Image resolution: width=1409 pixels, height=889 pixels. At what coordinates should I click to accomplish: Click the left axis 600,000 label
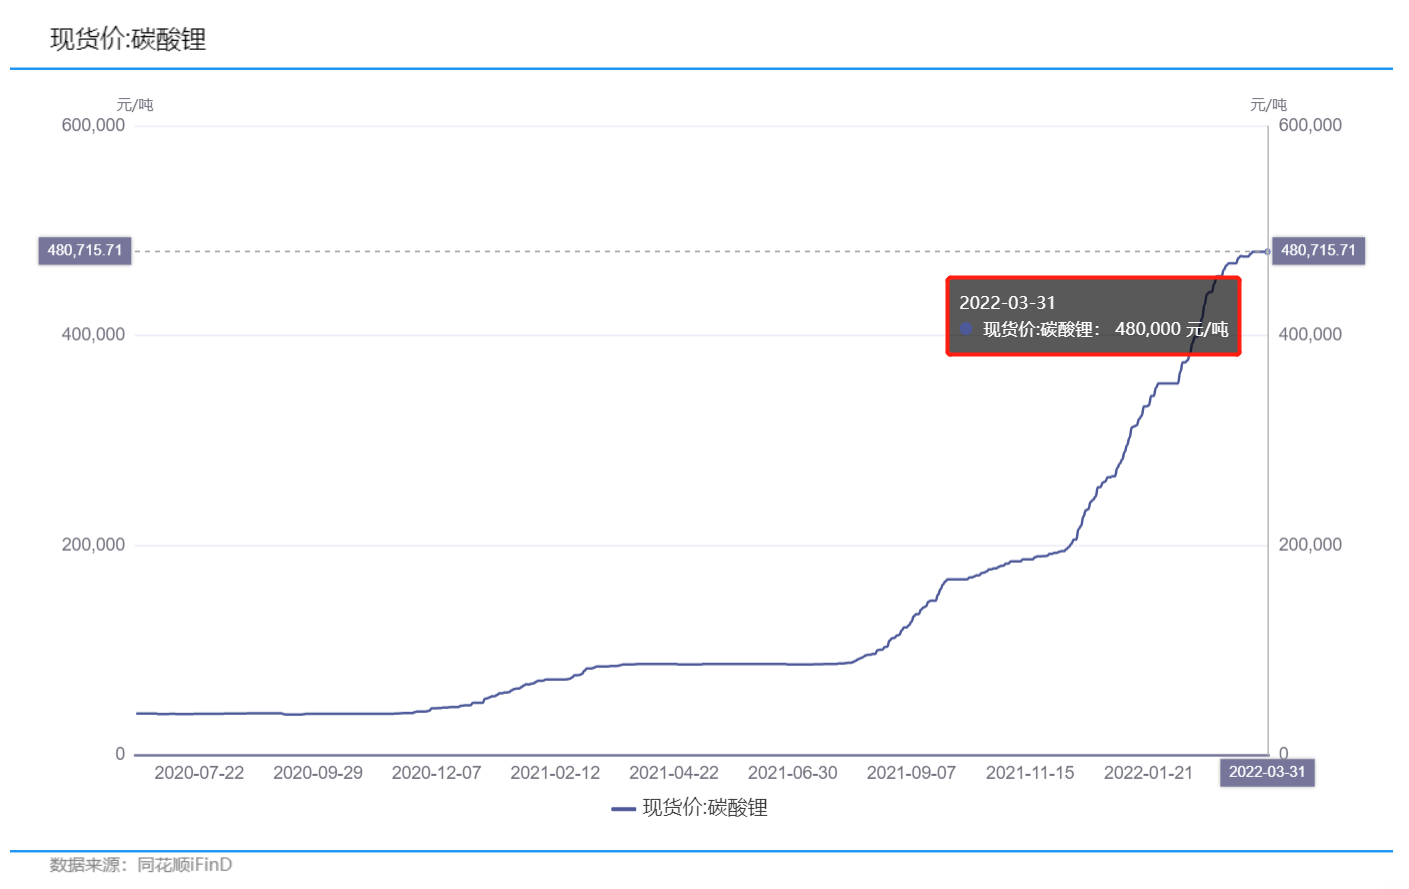pyautogui.click(x=93, y=125)
